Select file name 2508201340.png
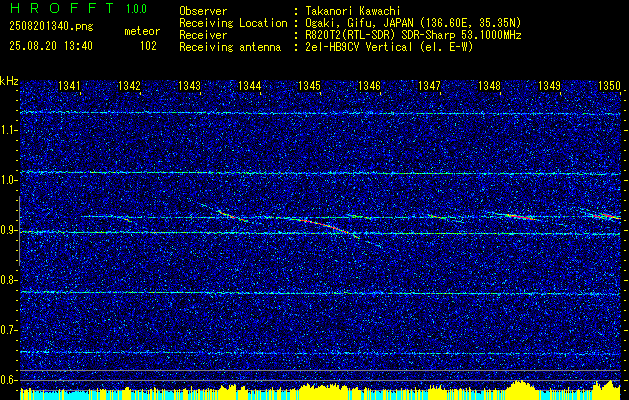The image size is (629, 400). coord(51,27)
